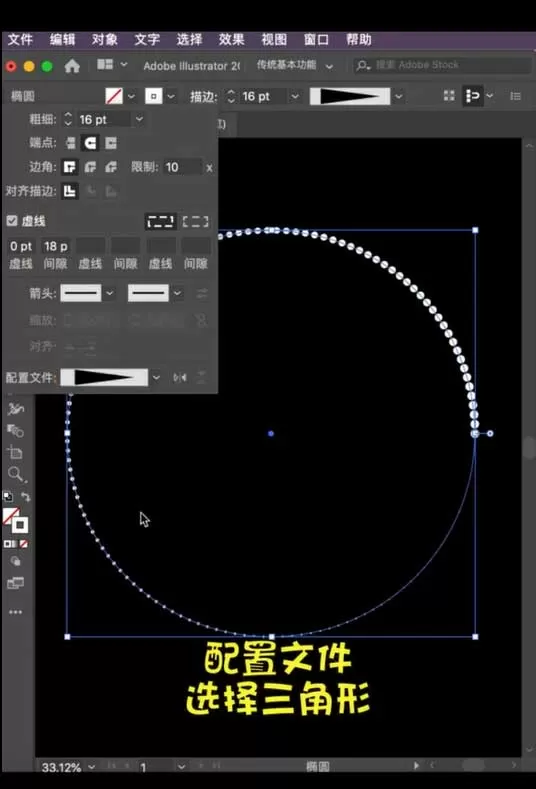Viewport: 536px width, 789px height.
Task: Click the Adobe Stock search field
Action: point(443,65)
